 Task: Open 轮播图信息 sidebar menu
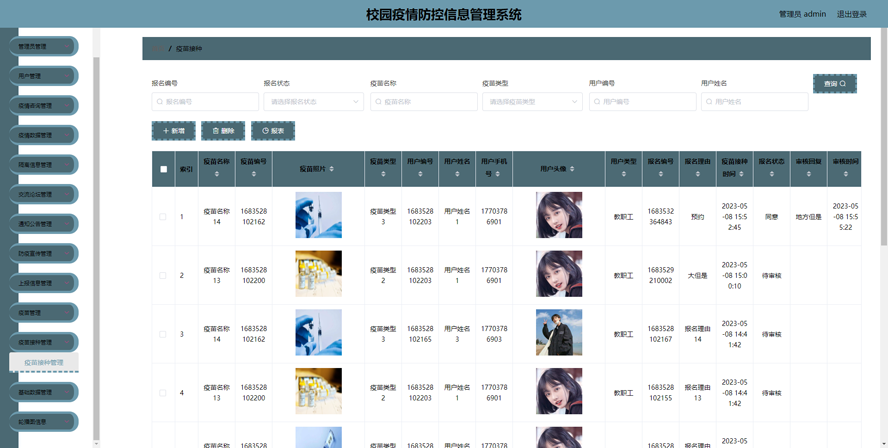44,421
